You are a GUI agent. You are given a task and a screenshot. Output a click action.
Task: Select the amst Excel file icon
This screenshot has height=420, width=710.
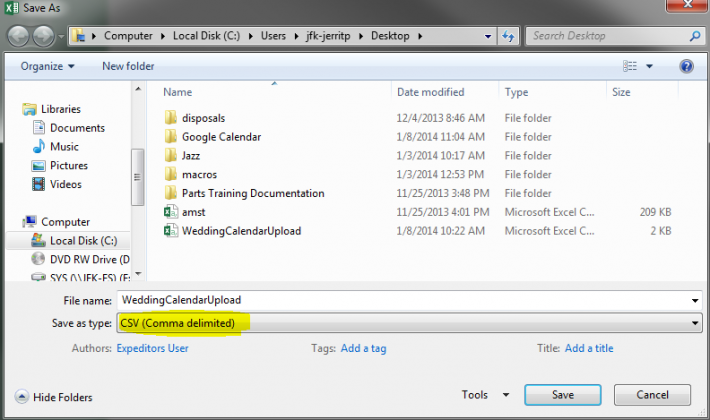click(x=170, y=212)
